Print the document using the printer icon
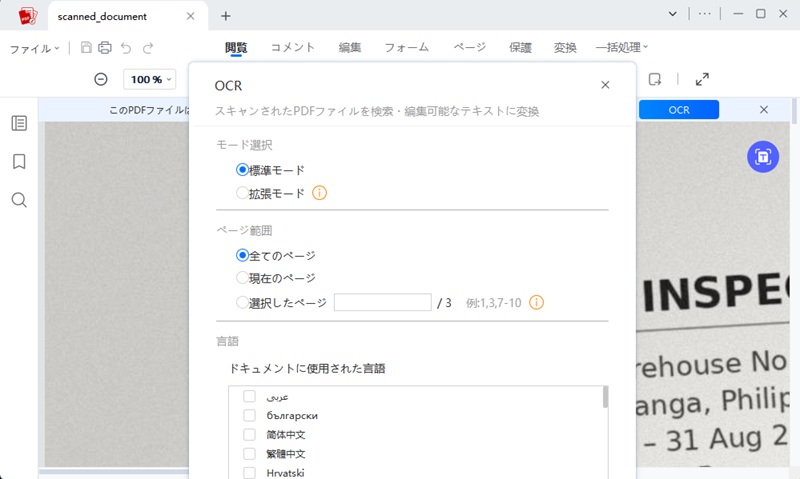The width and height of the screenshot is (800, 479). (x=105, y=48)
